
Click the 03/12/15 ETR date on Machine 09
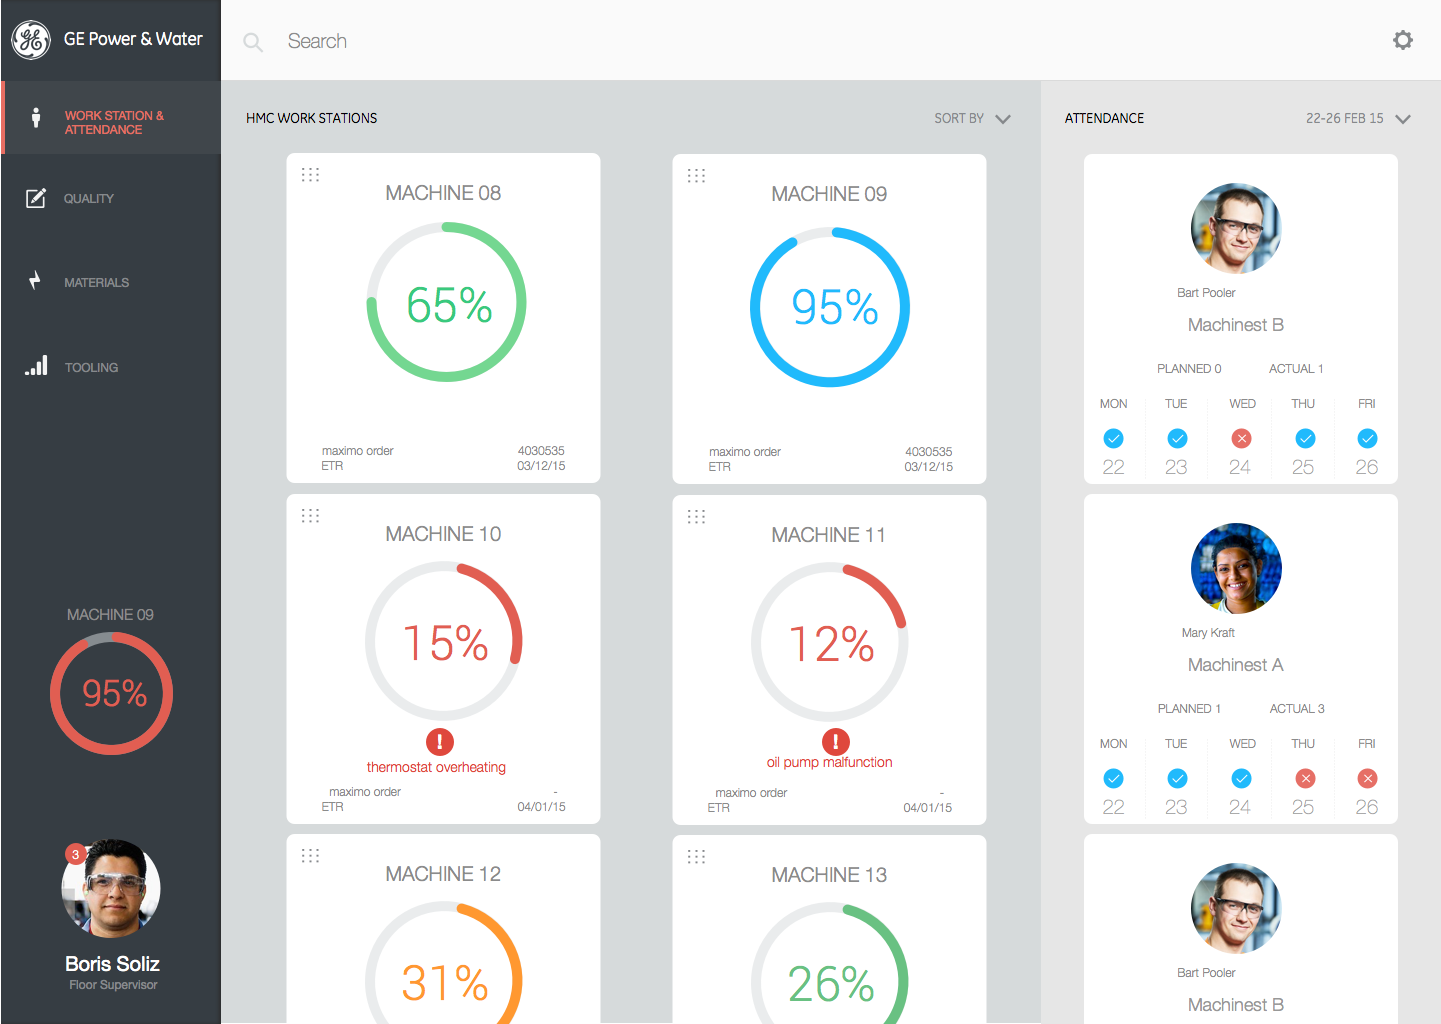tap(929, 467)
